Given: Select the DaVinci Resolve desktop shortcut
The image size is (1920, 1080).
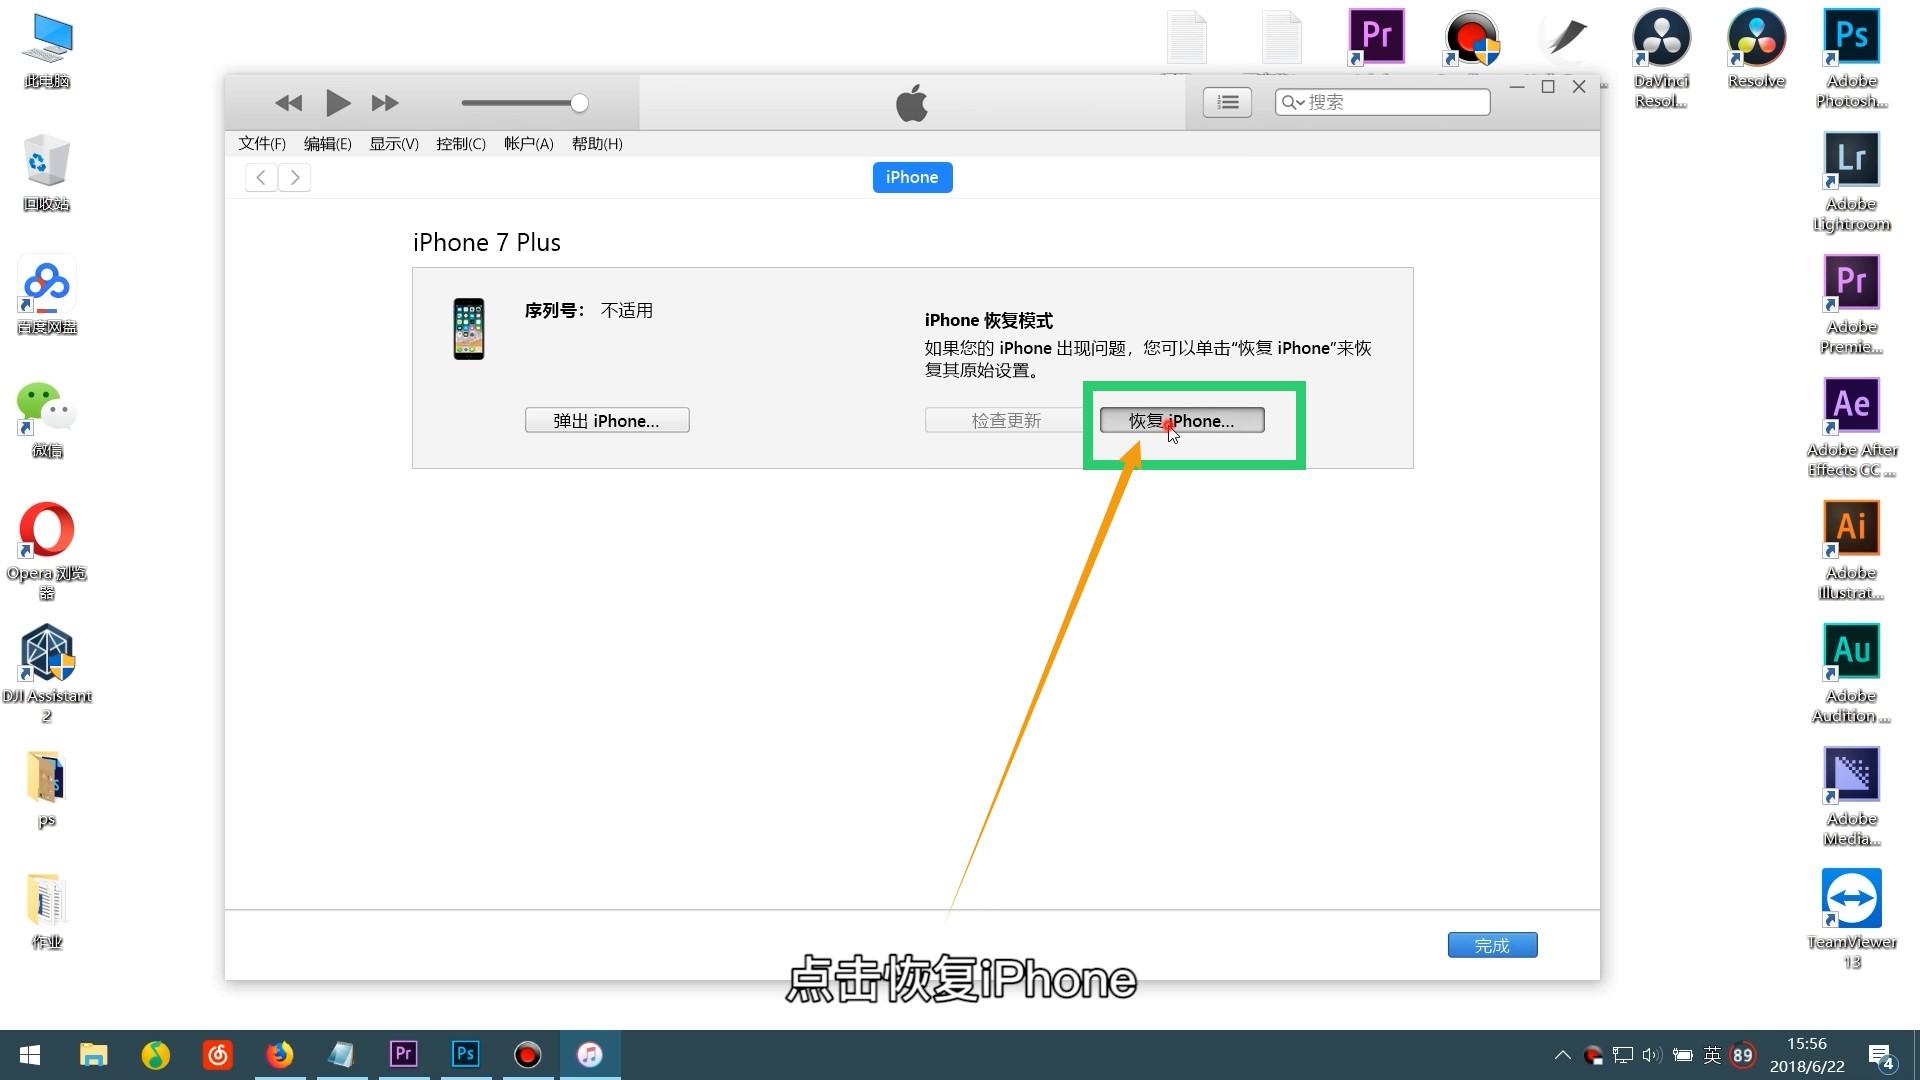Looking at the screenshot, I should [1662, 58].
